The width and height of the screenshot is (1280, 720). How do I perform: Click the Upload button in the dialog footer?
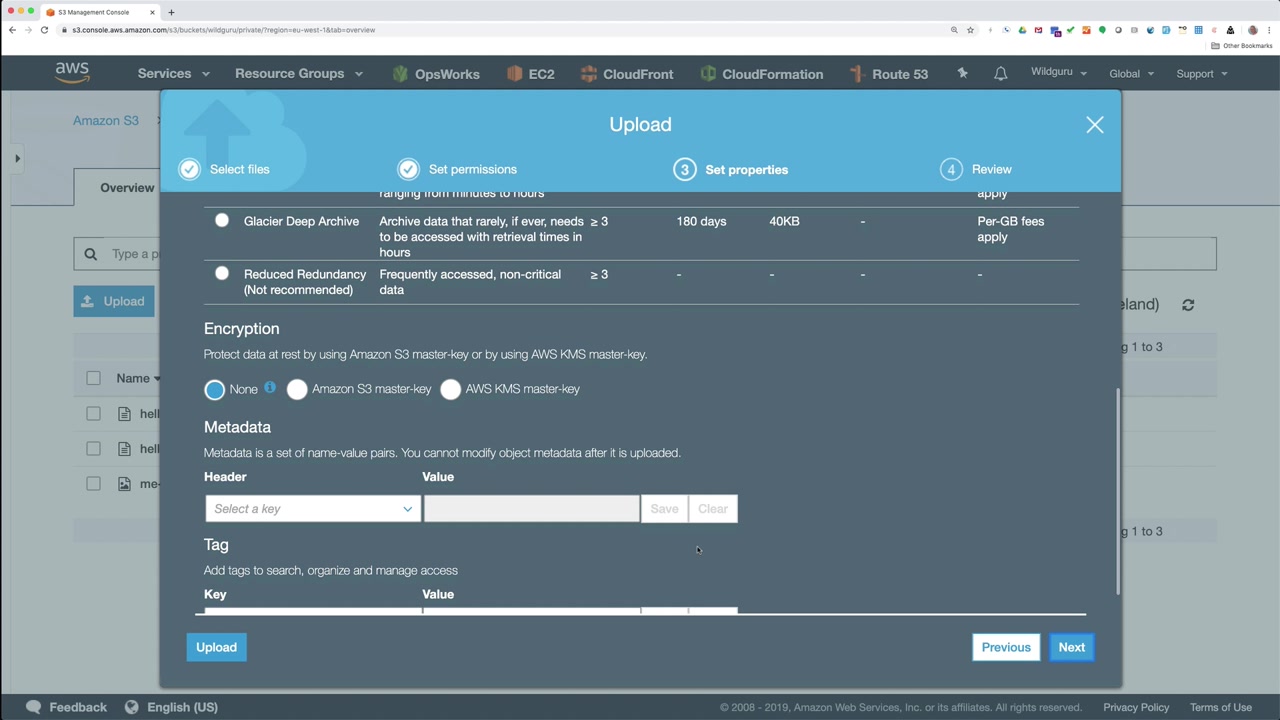(x=216, y=647)
